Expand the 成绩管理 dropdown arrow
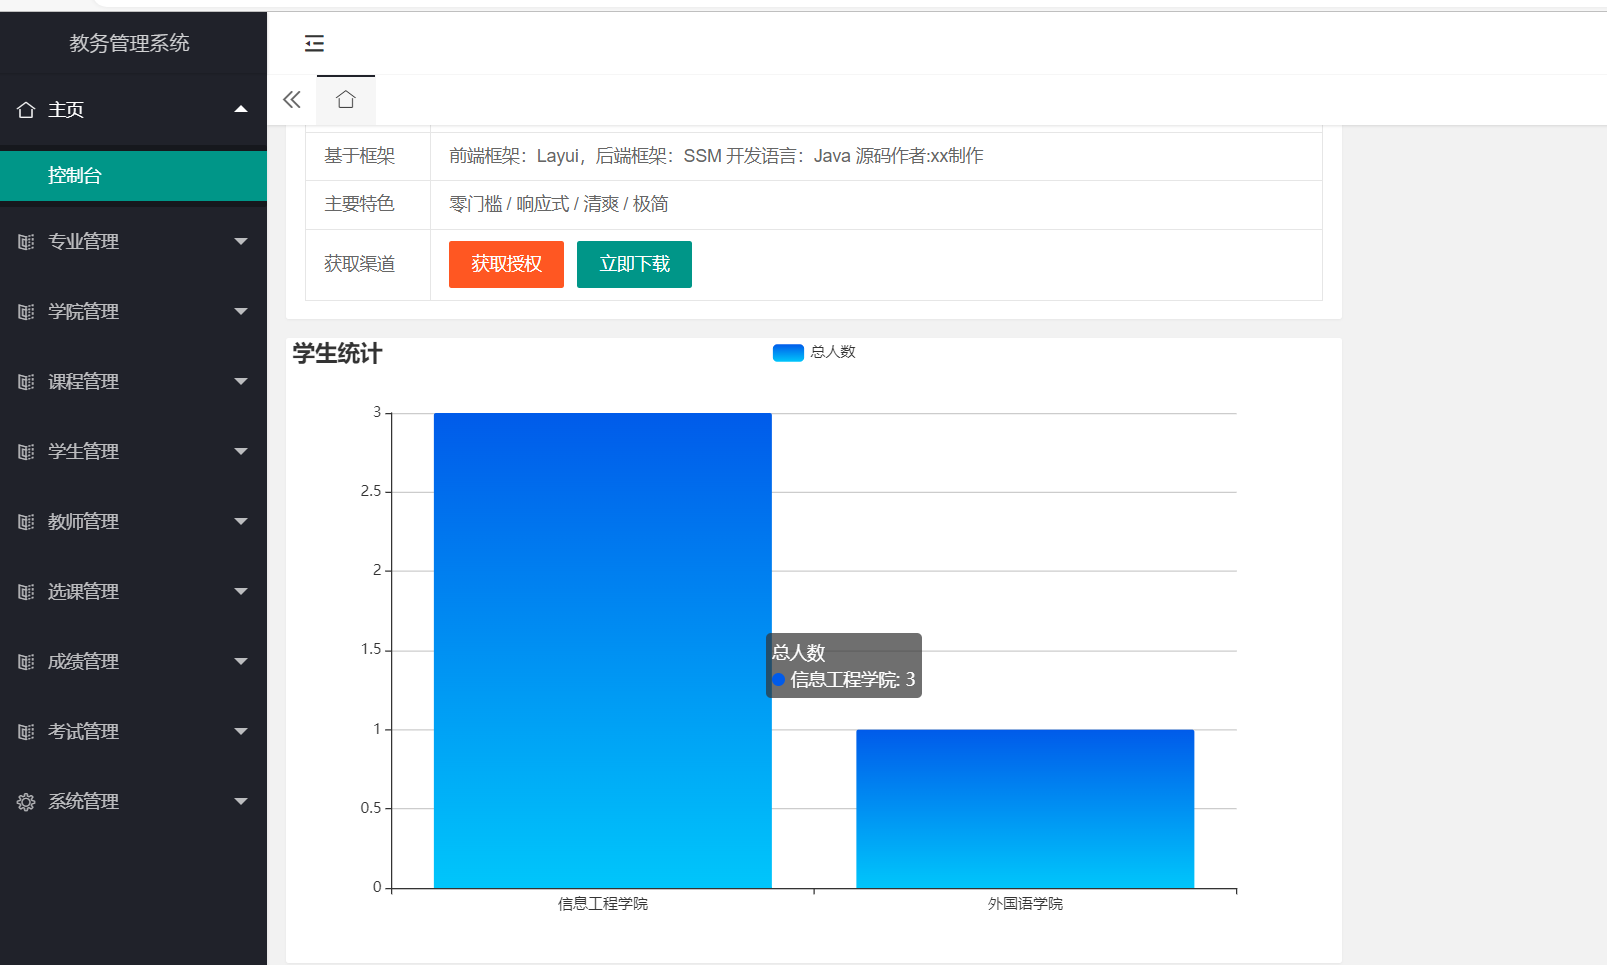This screenshot has height=965, width=1607. (240, 661)
